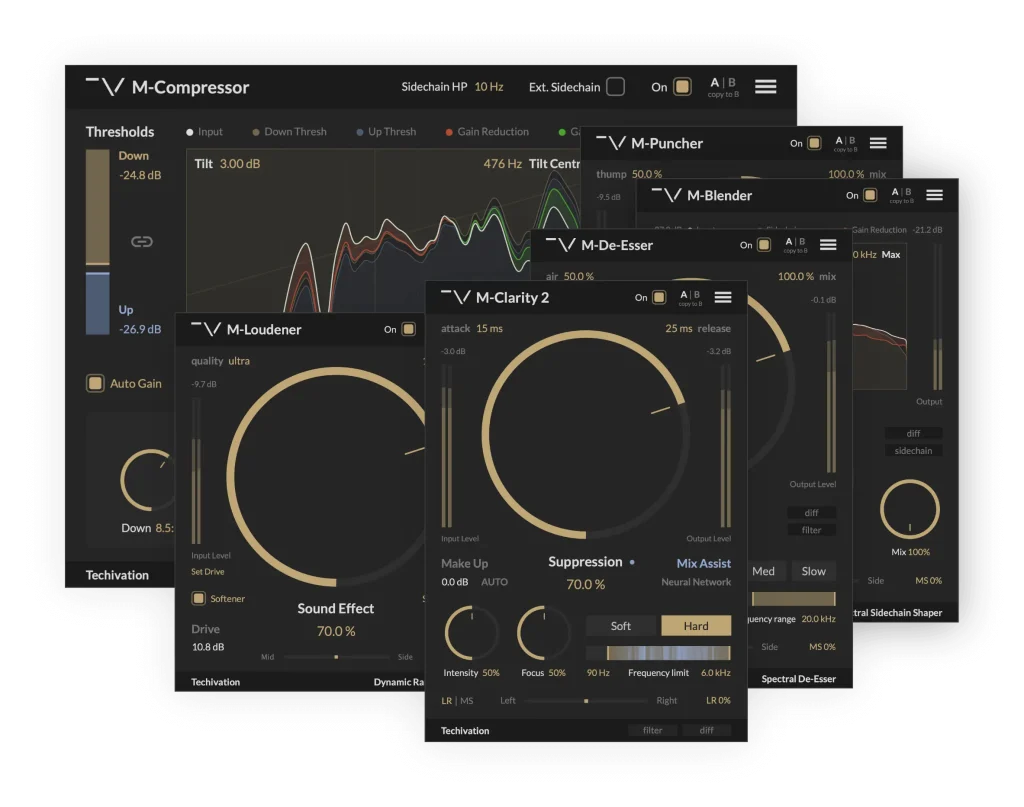Toggle the Auto Gain checkbox

click(x=95, y=383)
